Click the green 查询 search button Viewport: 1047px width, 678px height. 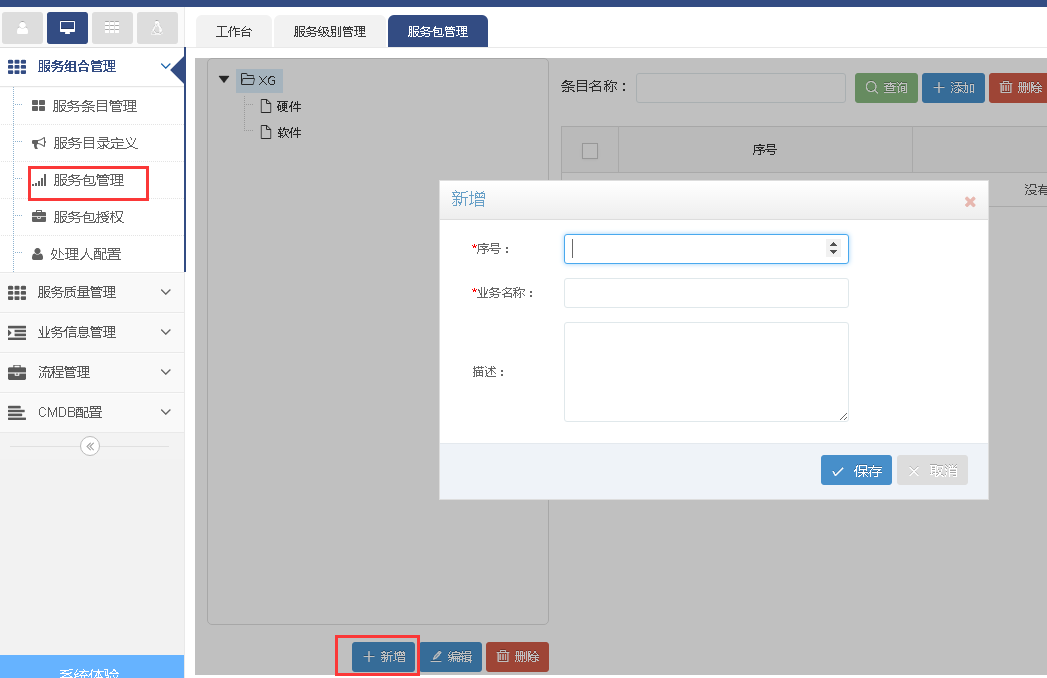886,87
